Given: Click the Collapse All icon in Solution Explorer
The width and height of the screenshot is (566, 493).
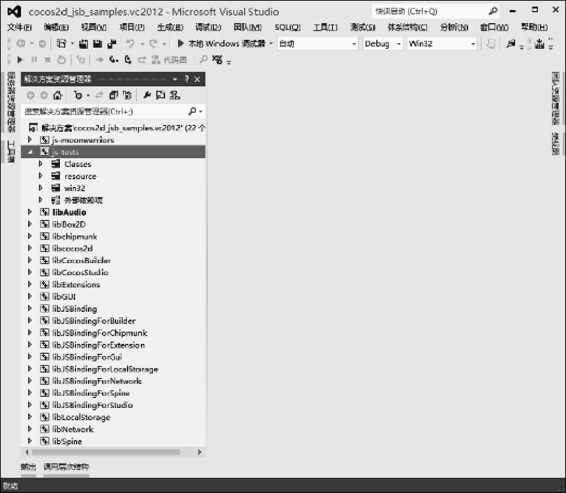Looking at the screenshot, I should point(114,95).
